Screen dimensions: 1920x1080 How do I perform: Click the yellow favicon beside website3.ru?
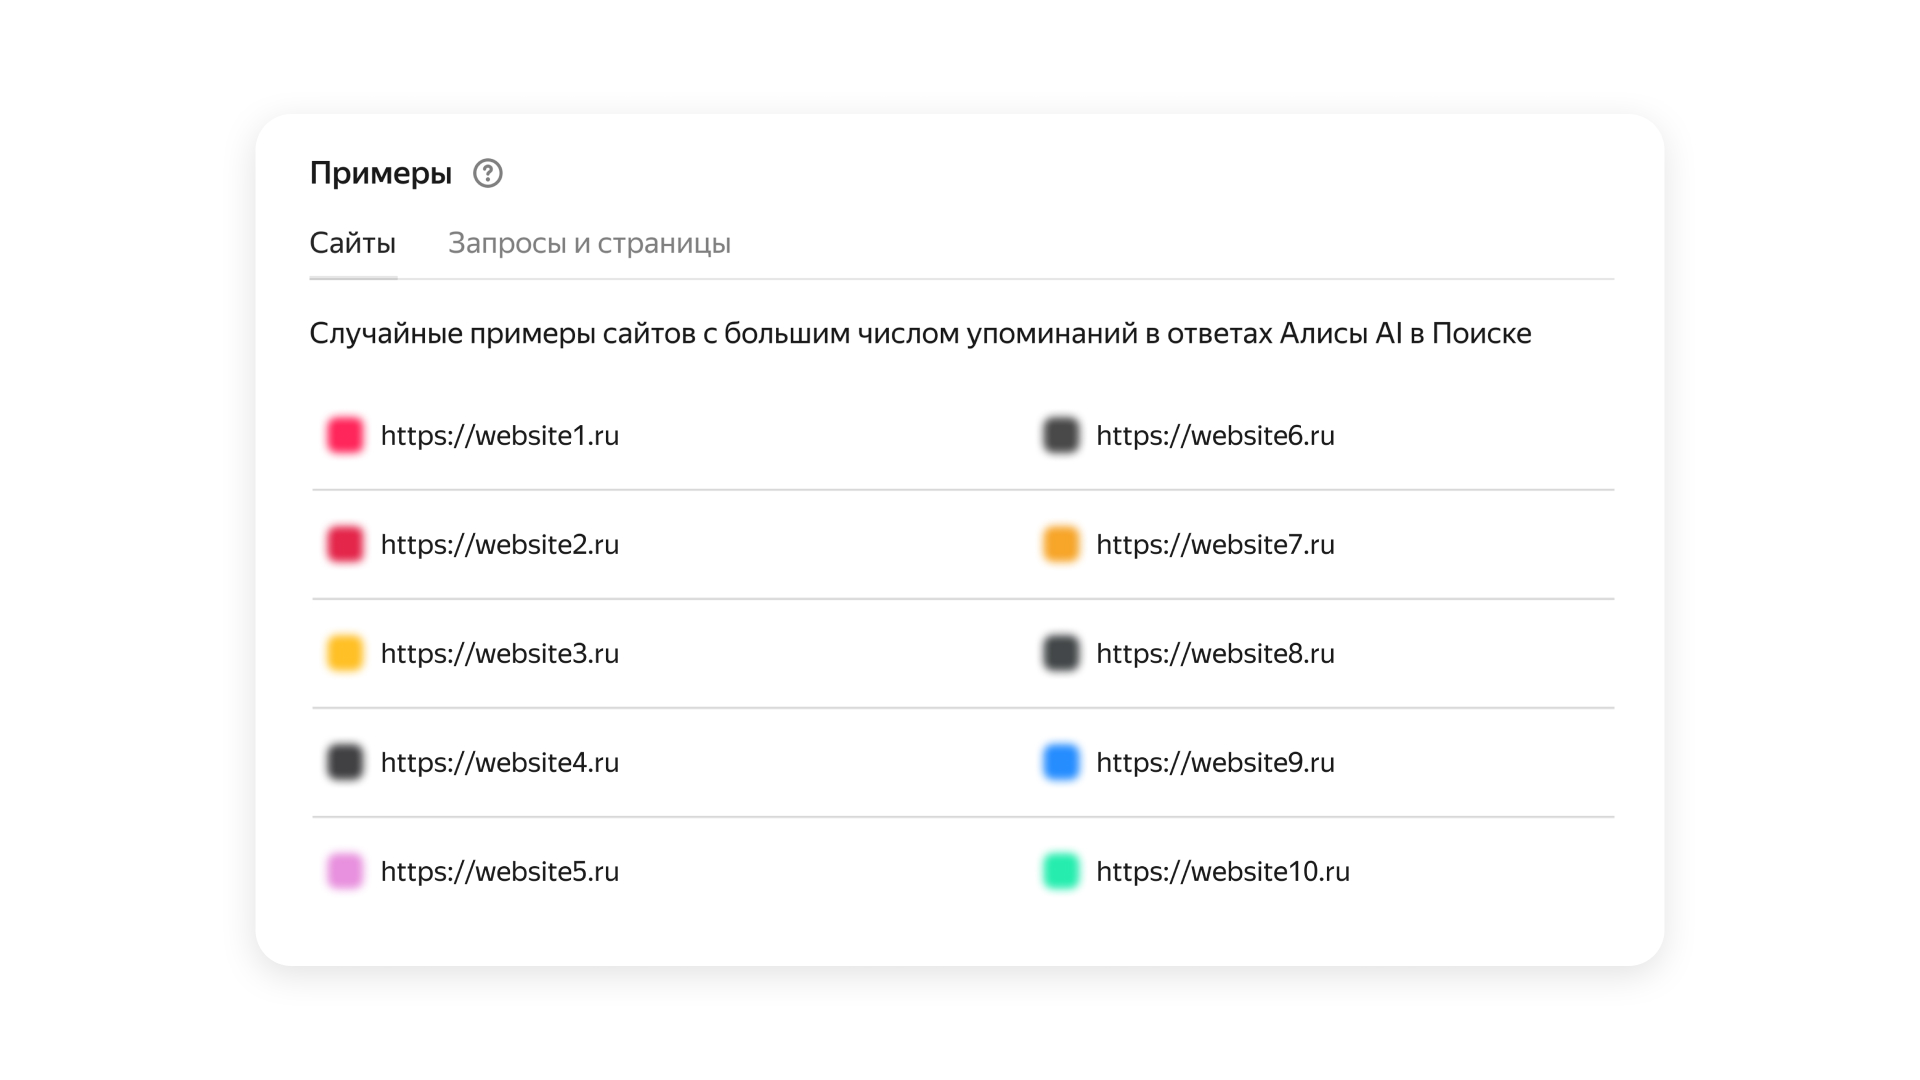coord(344,653)
